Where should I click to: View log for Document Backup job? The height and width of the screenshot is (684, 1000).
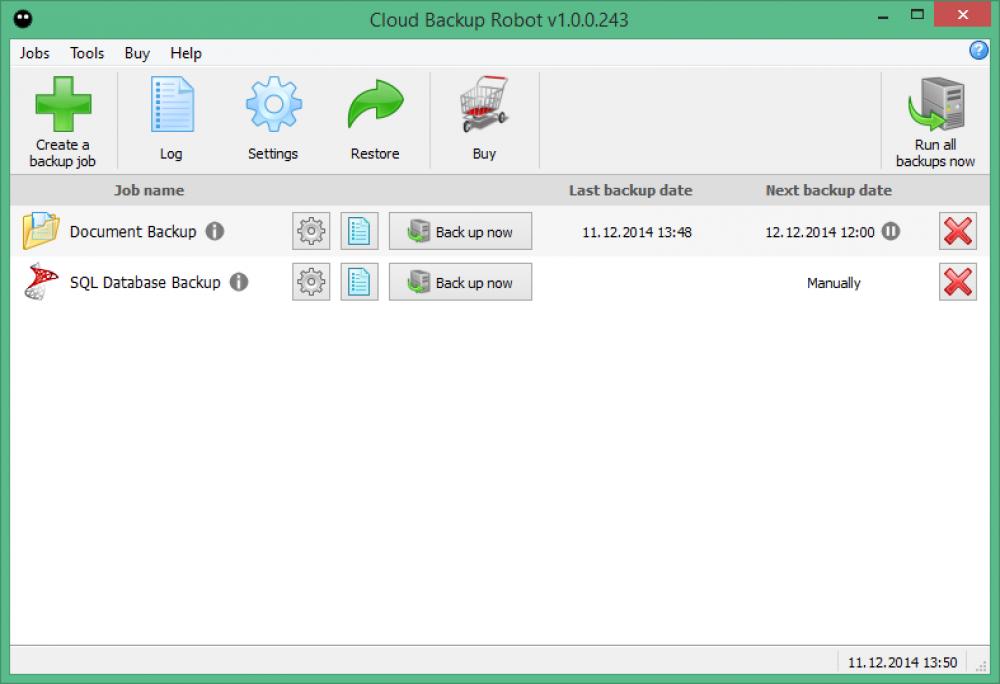359,231
